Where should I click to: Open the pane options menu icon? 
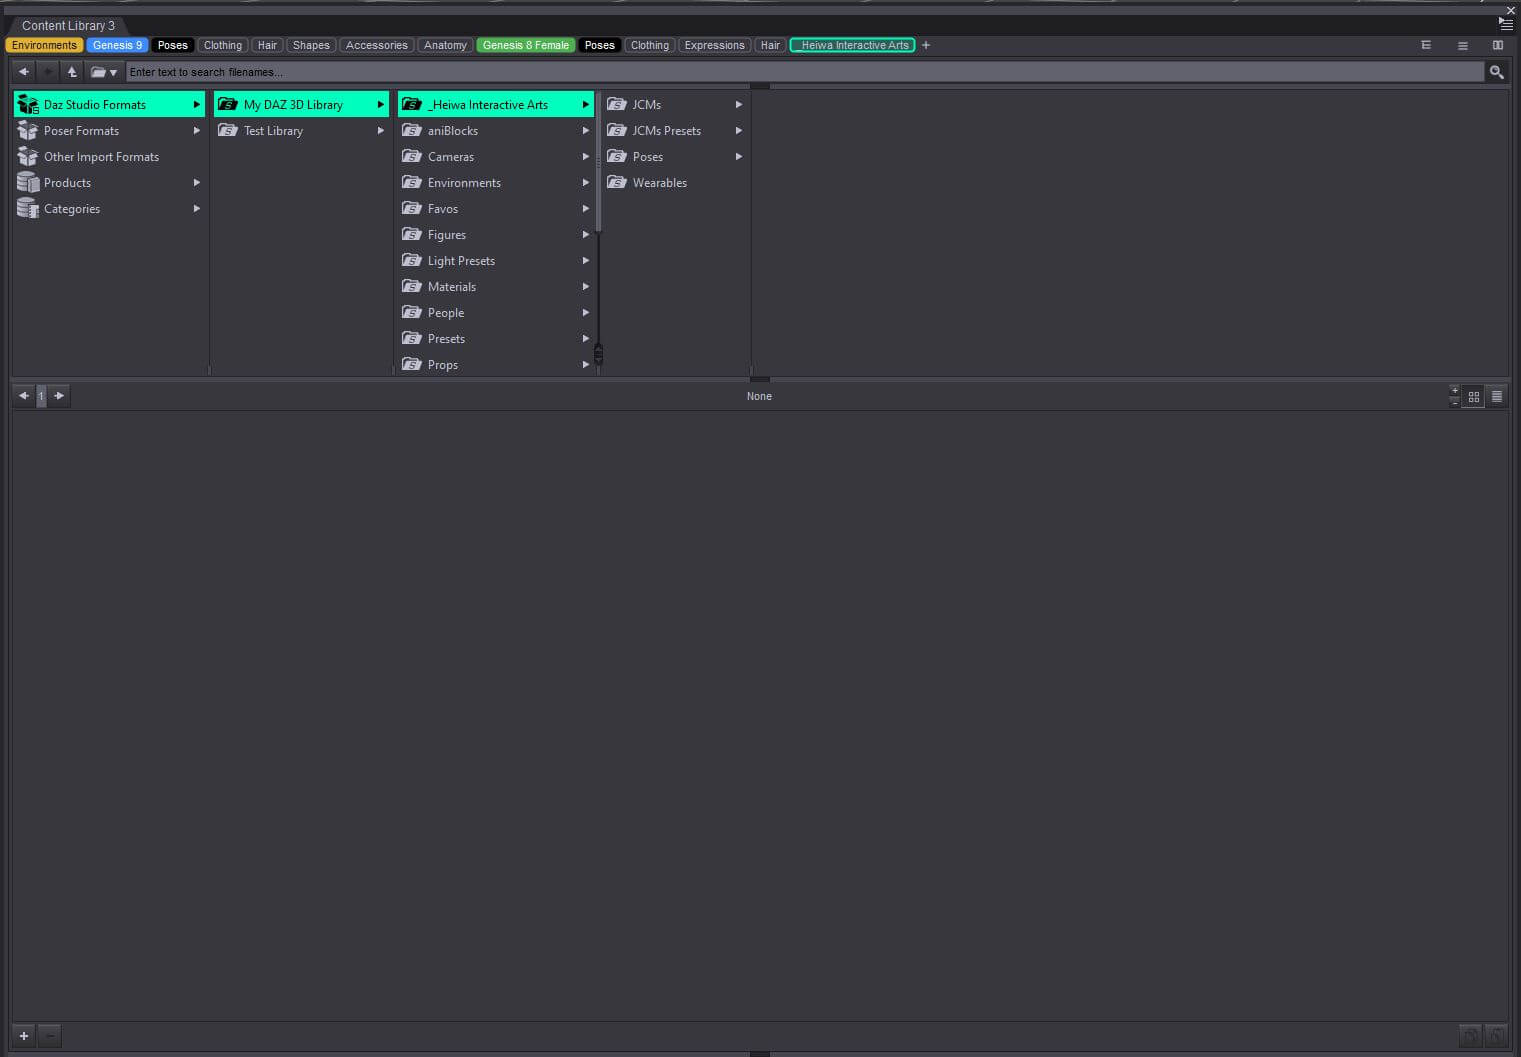(x=1506, y=24)
